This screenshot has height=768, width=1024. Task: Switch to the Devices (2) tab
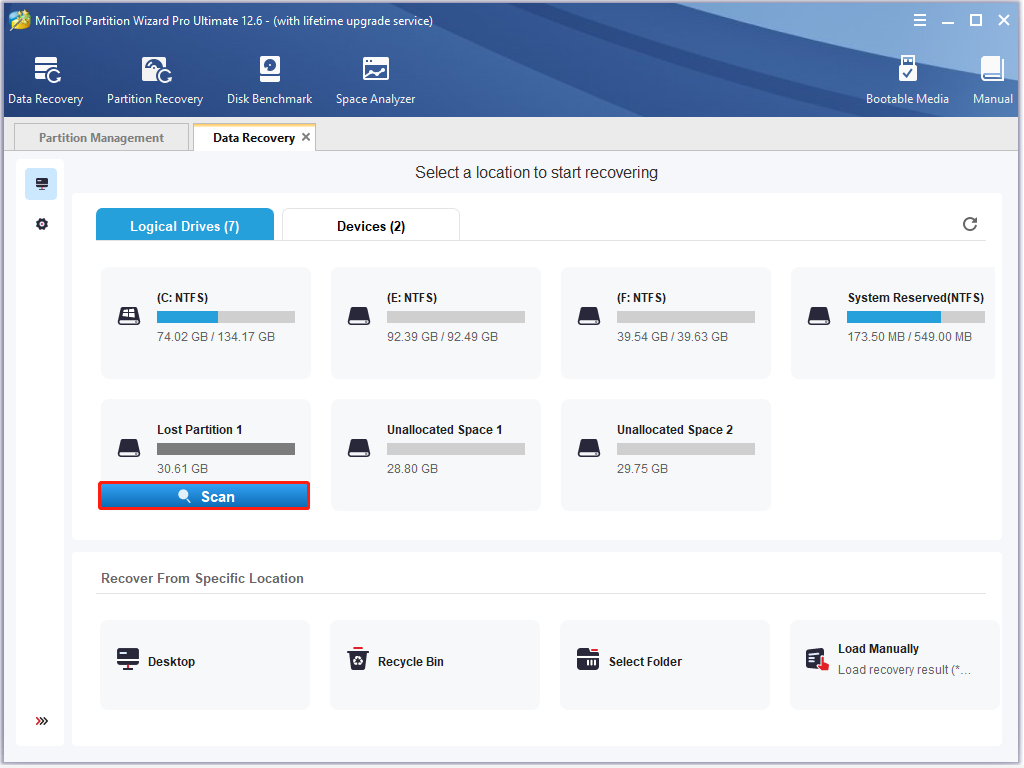[370, 226]
